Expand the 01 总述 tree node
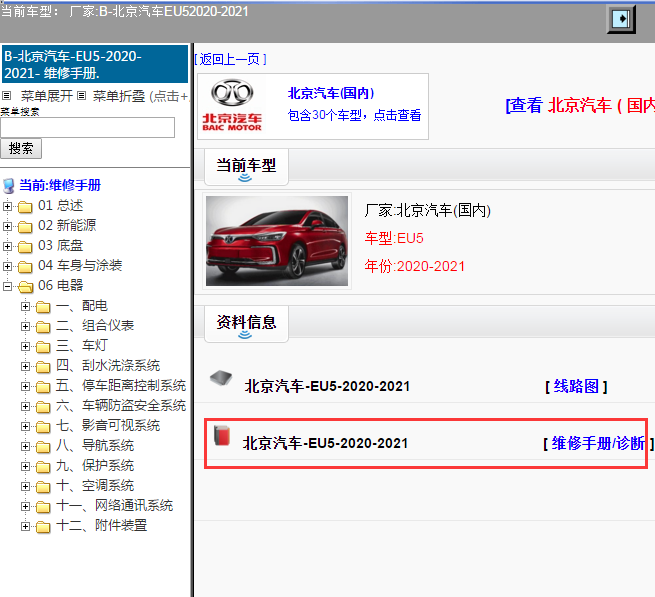The height and width of the screenshot is (597, 655). (7, 206)
